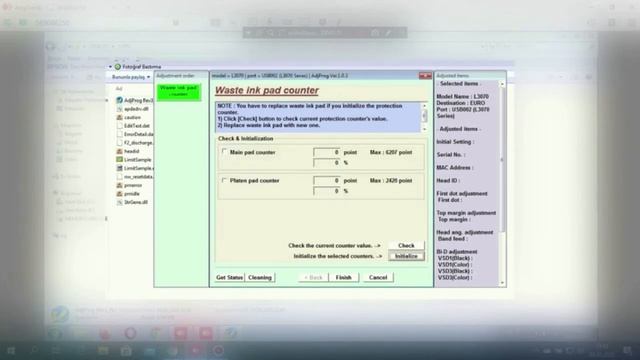640x360 pixels.
Task: Click the LimitSample.e file name
Action: [x=139, y=168]
